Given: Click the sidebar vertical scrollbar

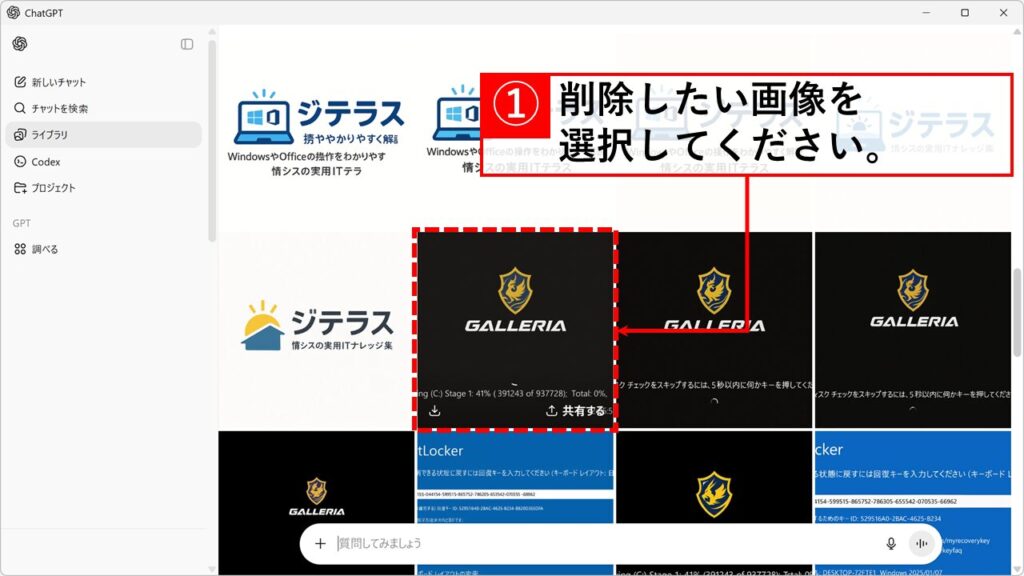Looking at the screenshot, I should [x=212, y=140].
